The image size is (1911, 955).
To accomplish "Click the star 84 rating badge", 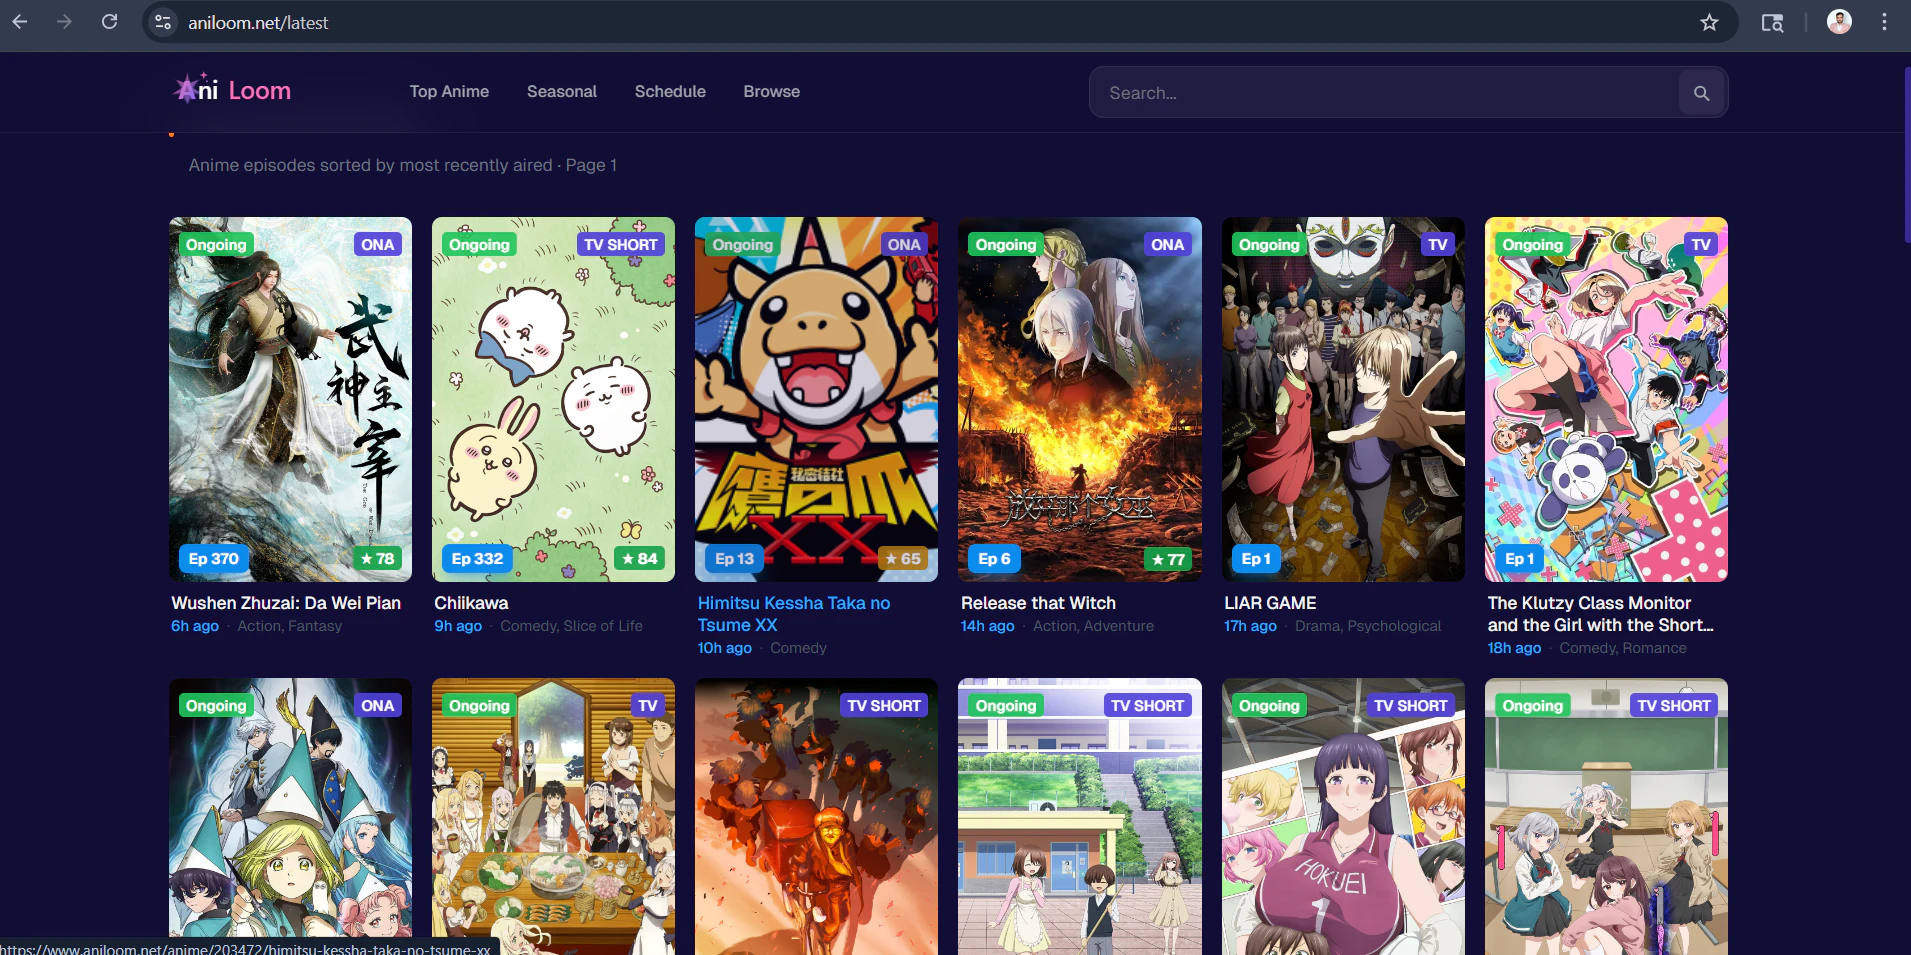I will [x=640, y=559].
